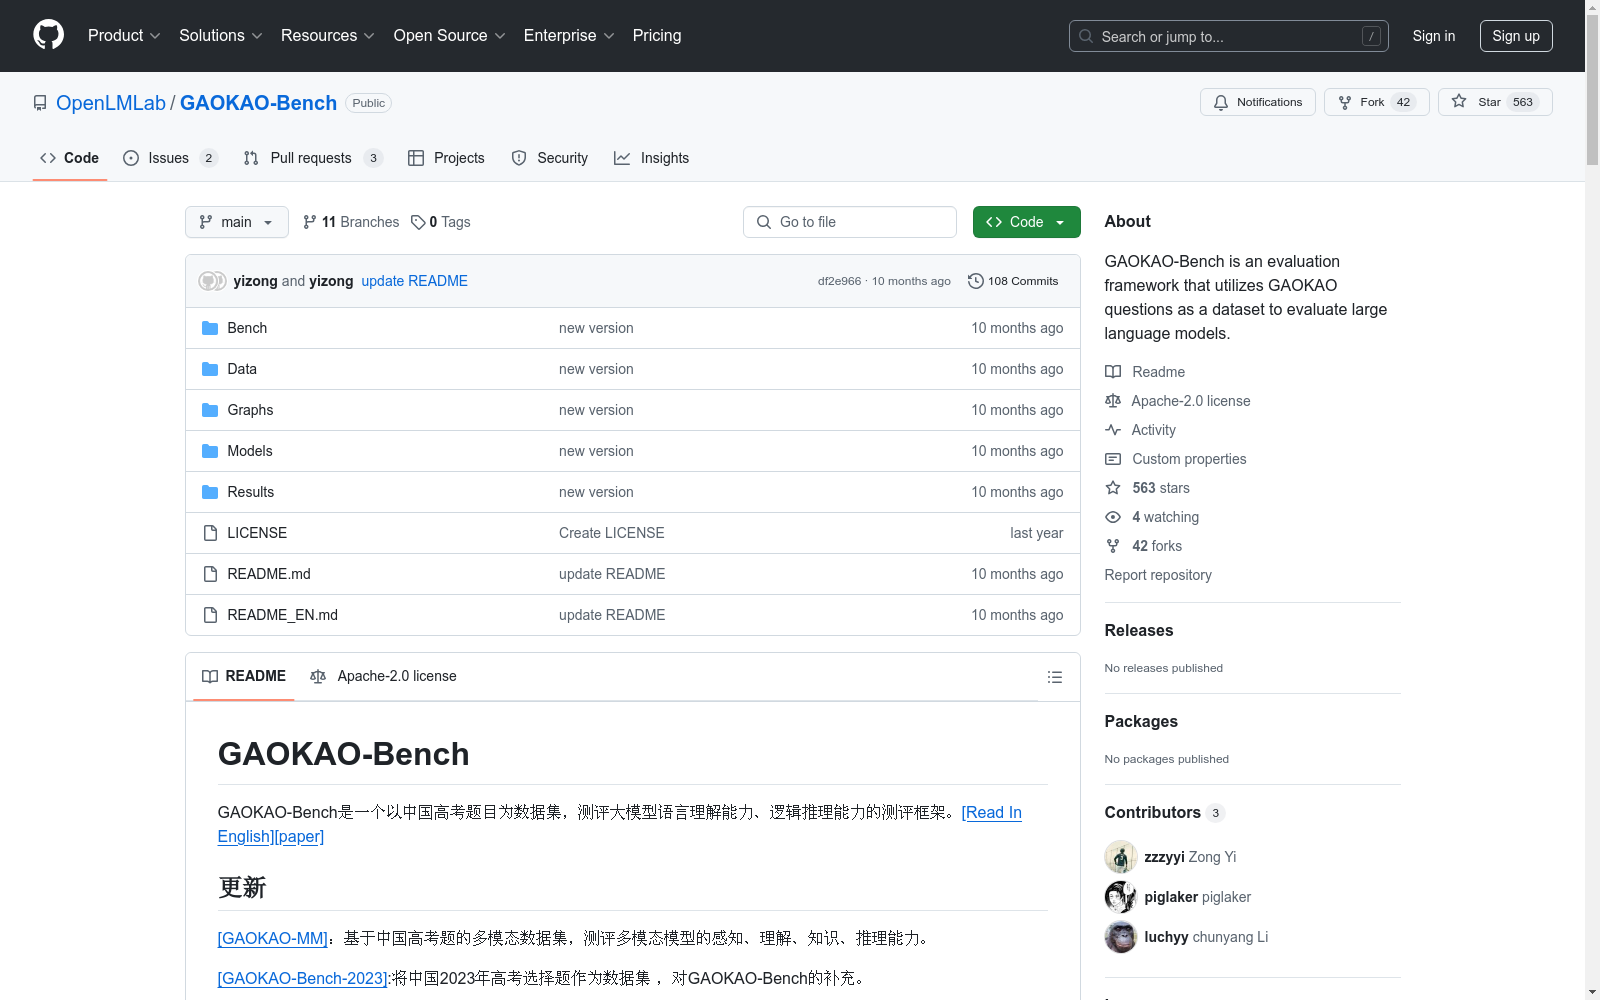Open the main branch selector dropdown
Screen dimensions: 1600x1000
pos(237,222)
